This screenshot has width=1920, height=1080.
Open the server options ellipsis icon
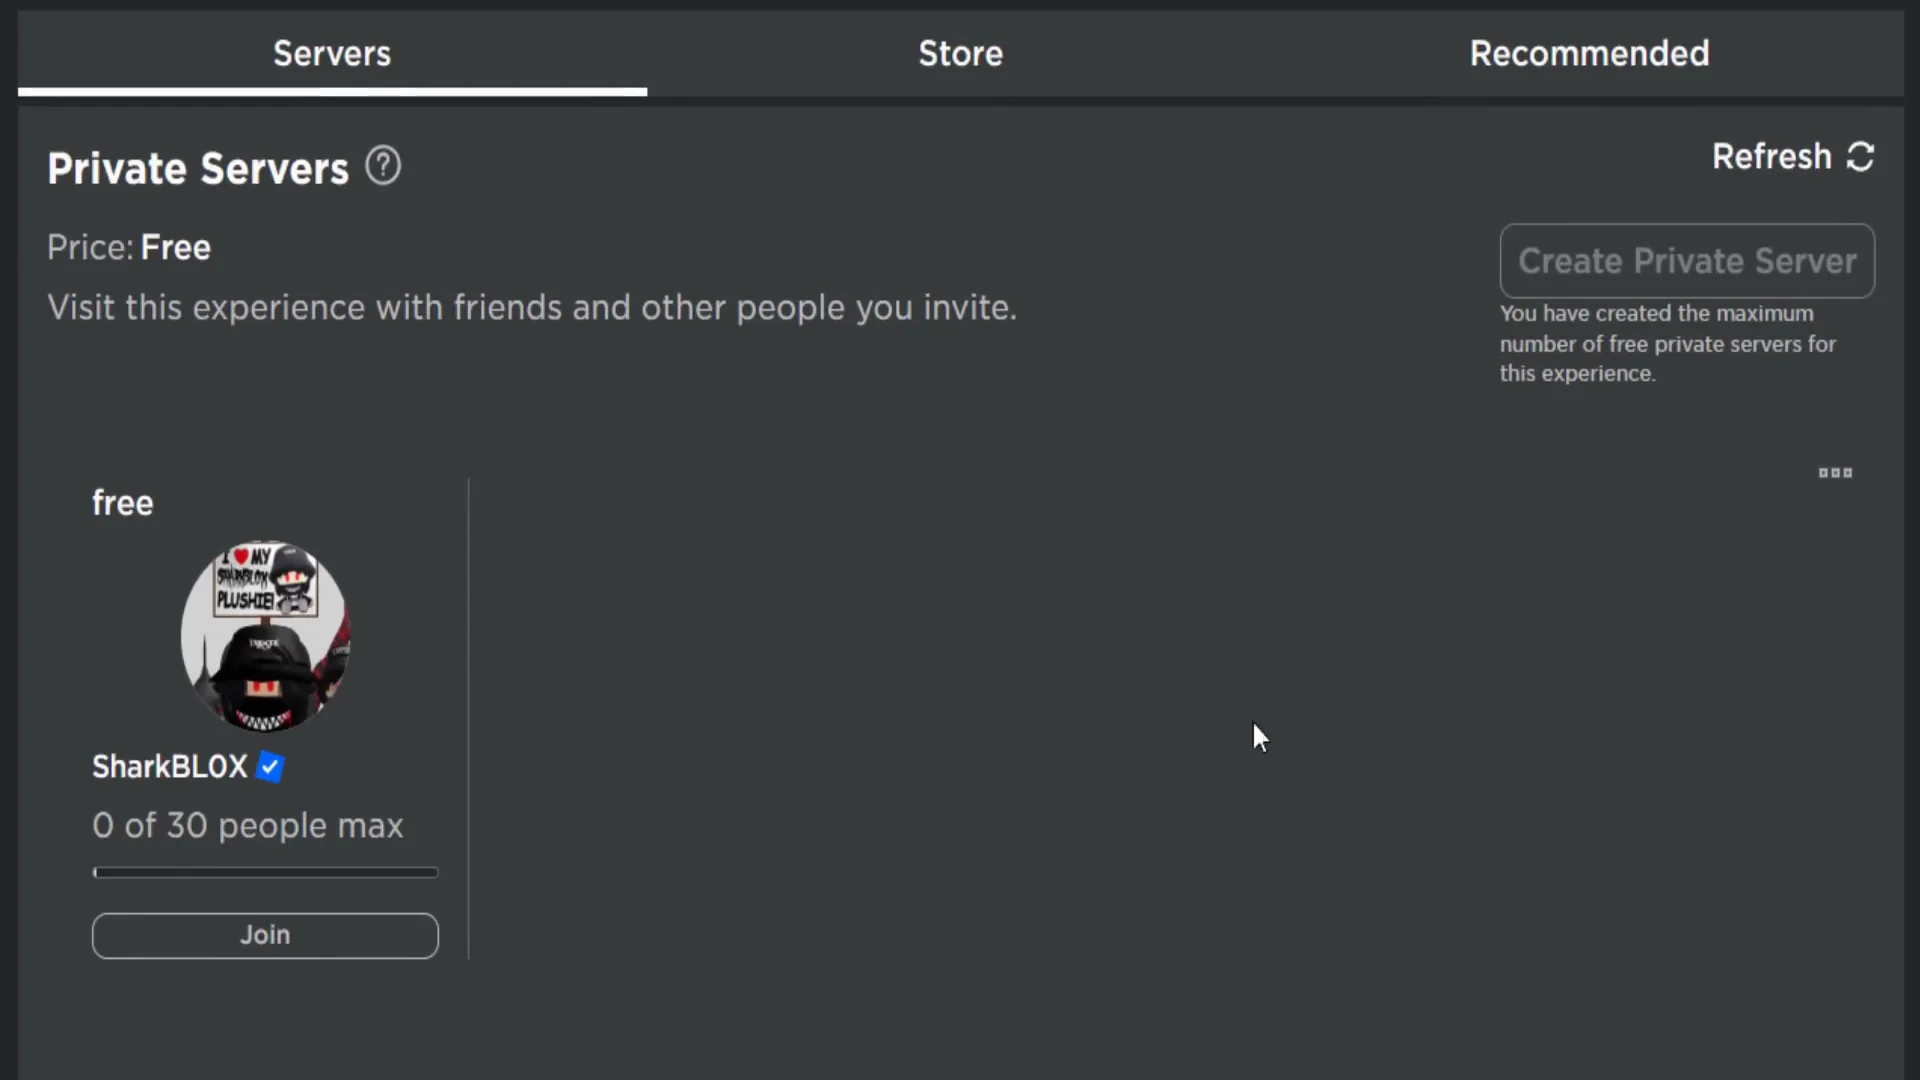pos(1836,473)
